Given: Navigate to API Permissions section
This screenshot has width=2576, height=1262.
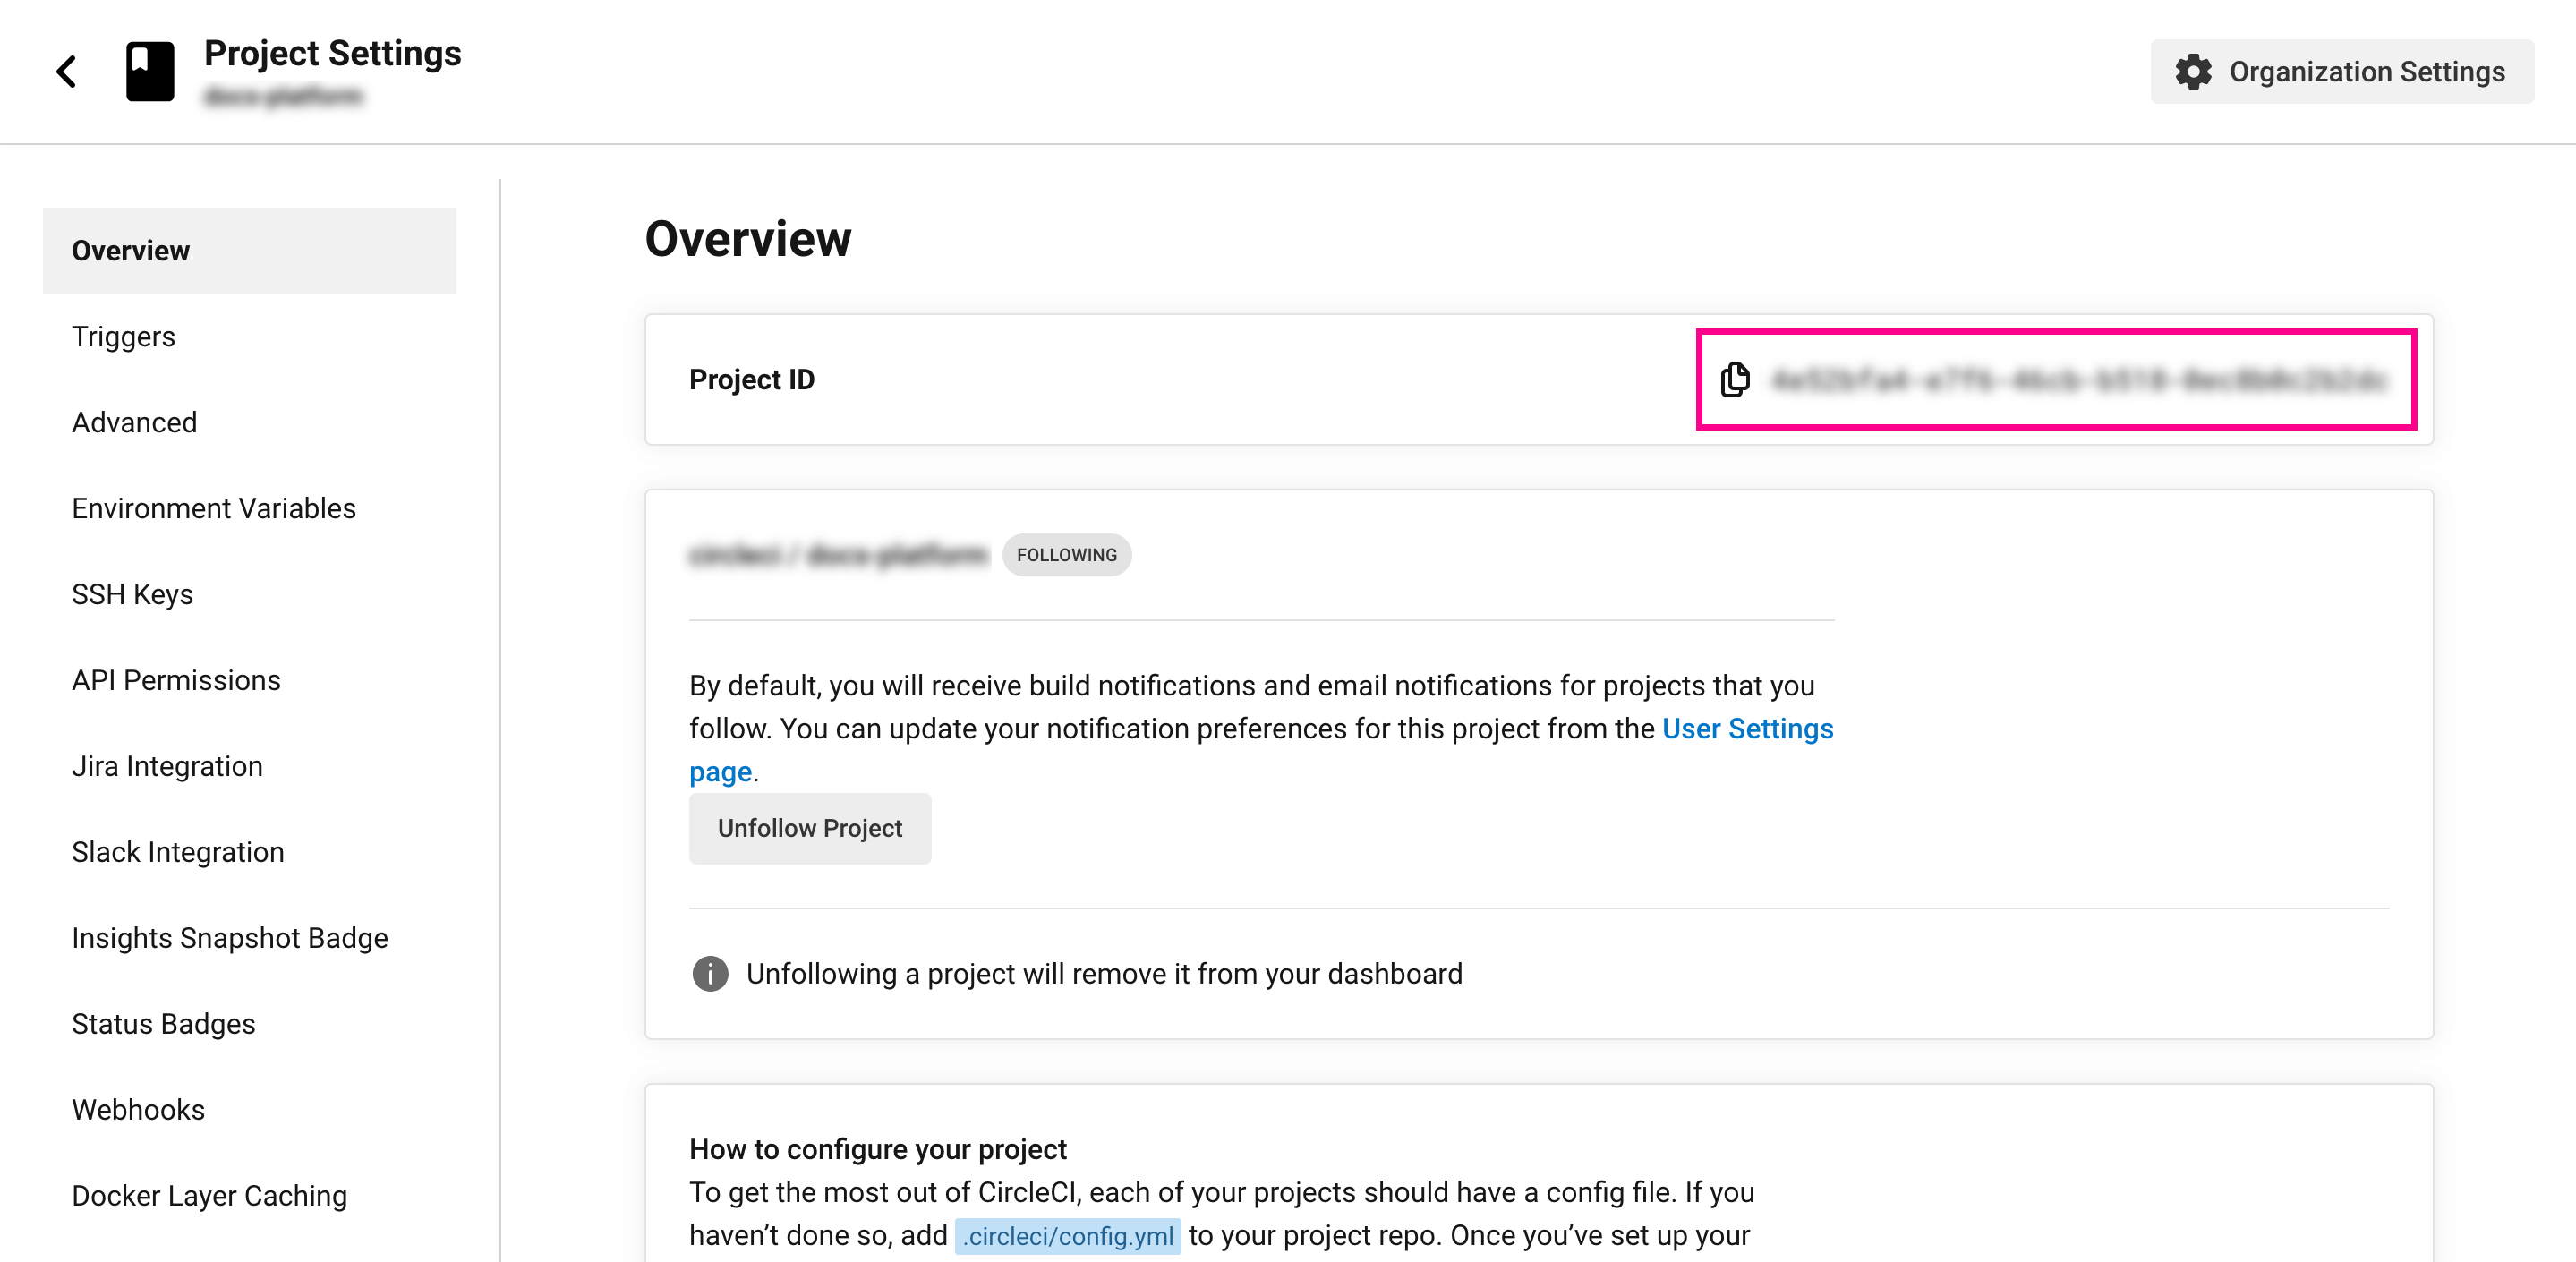Looking at the screenshot, I should click(x=175, y=680).
